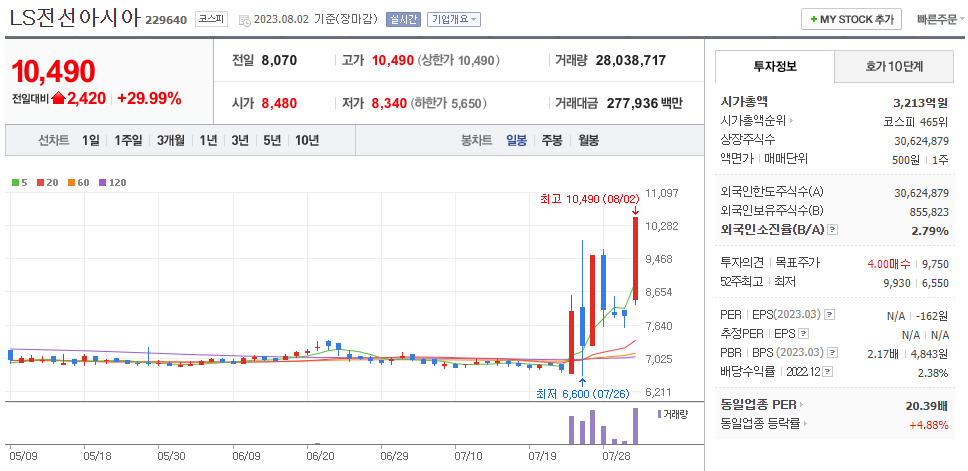Click the 전일 value 8,070
This screenshot has width=968, height=471.
[x=280, y=60]
